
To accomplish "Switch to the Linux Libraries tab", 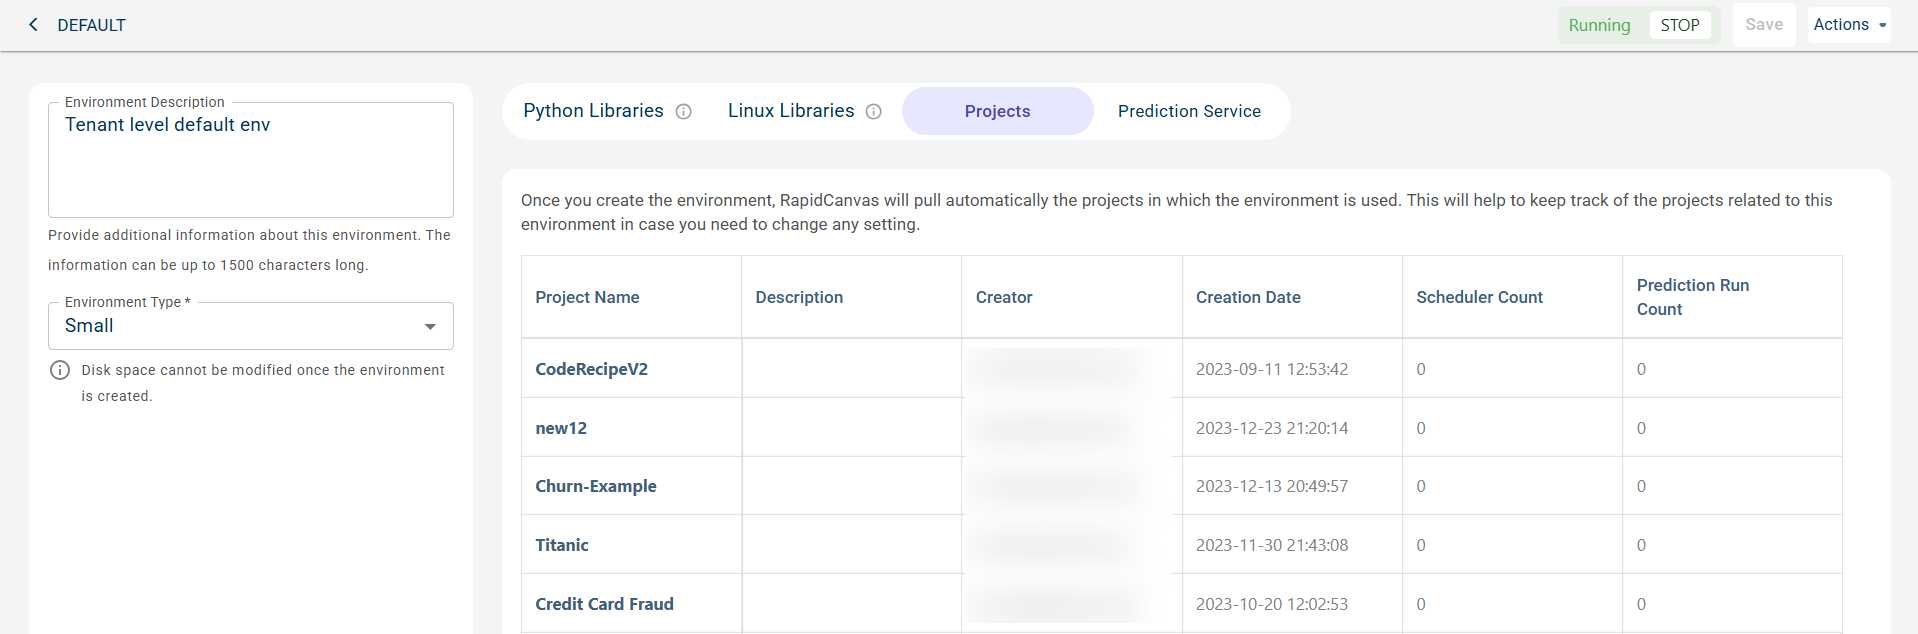I will [790, 111].
